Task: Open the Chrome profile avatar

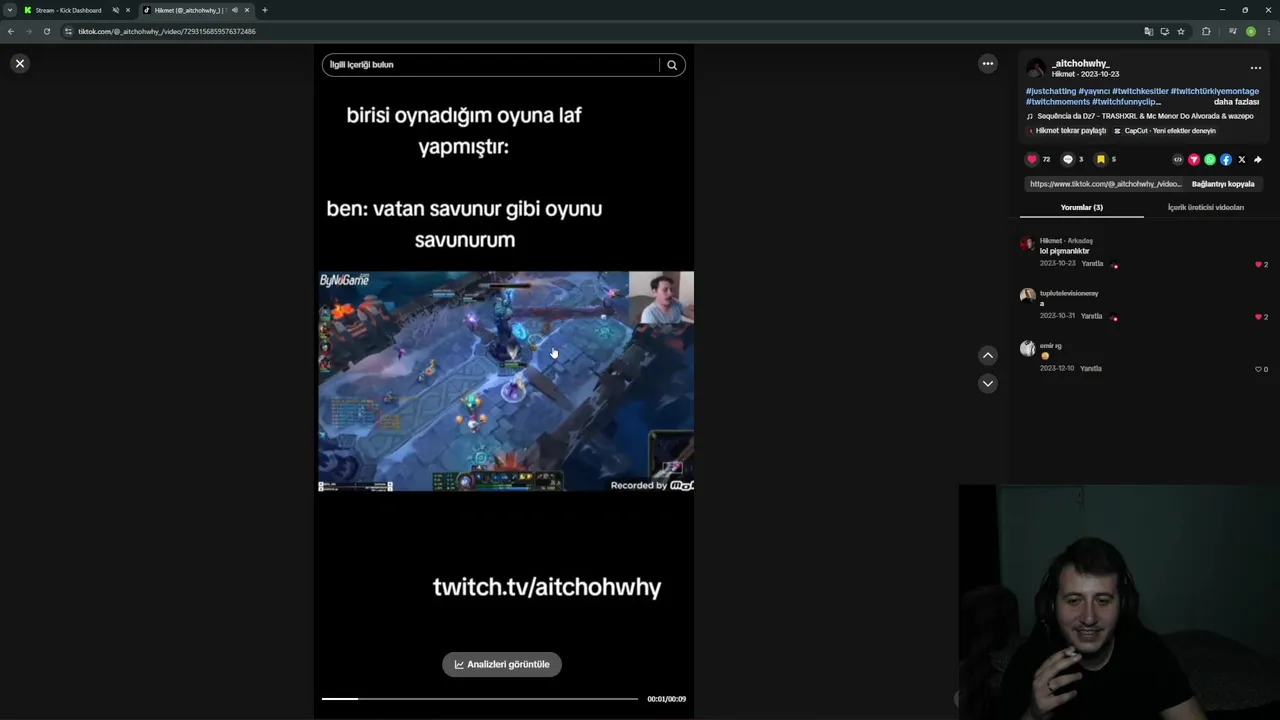Action: coord(1251,31)
